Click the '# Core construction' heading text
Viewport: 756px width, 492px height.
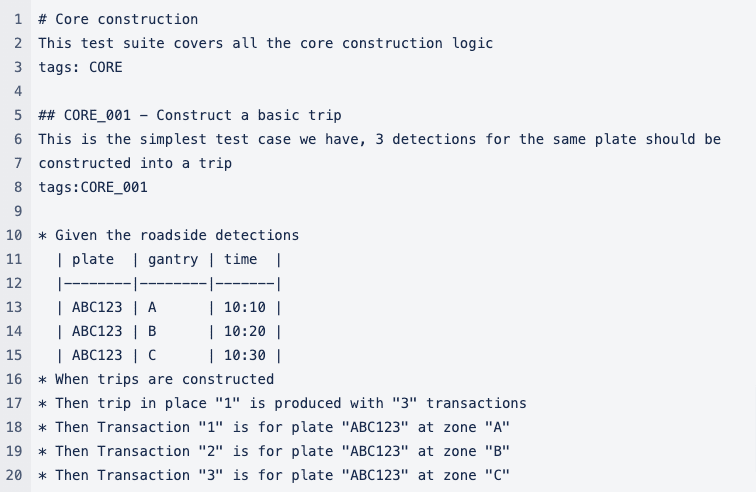tap(118, 19)
